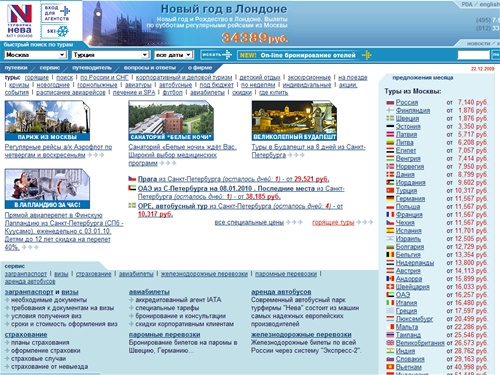Open the Греция tours link

406,311
